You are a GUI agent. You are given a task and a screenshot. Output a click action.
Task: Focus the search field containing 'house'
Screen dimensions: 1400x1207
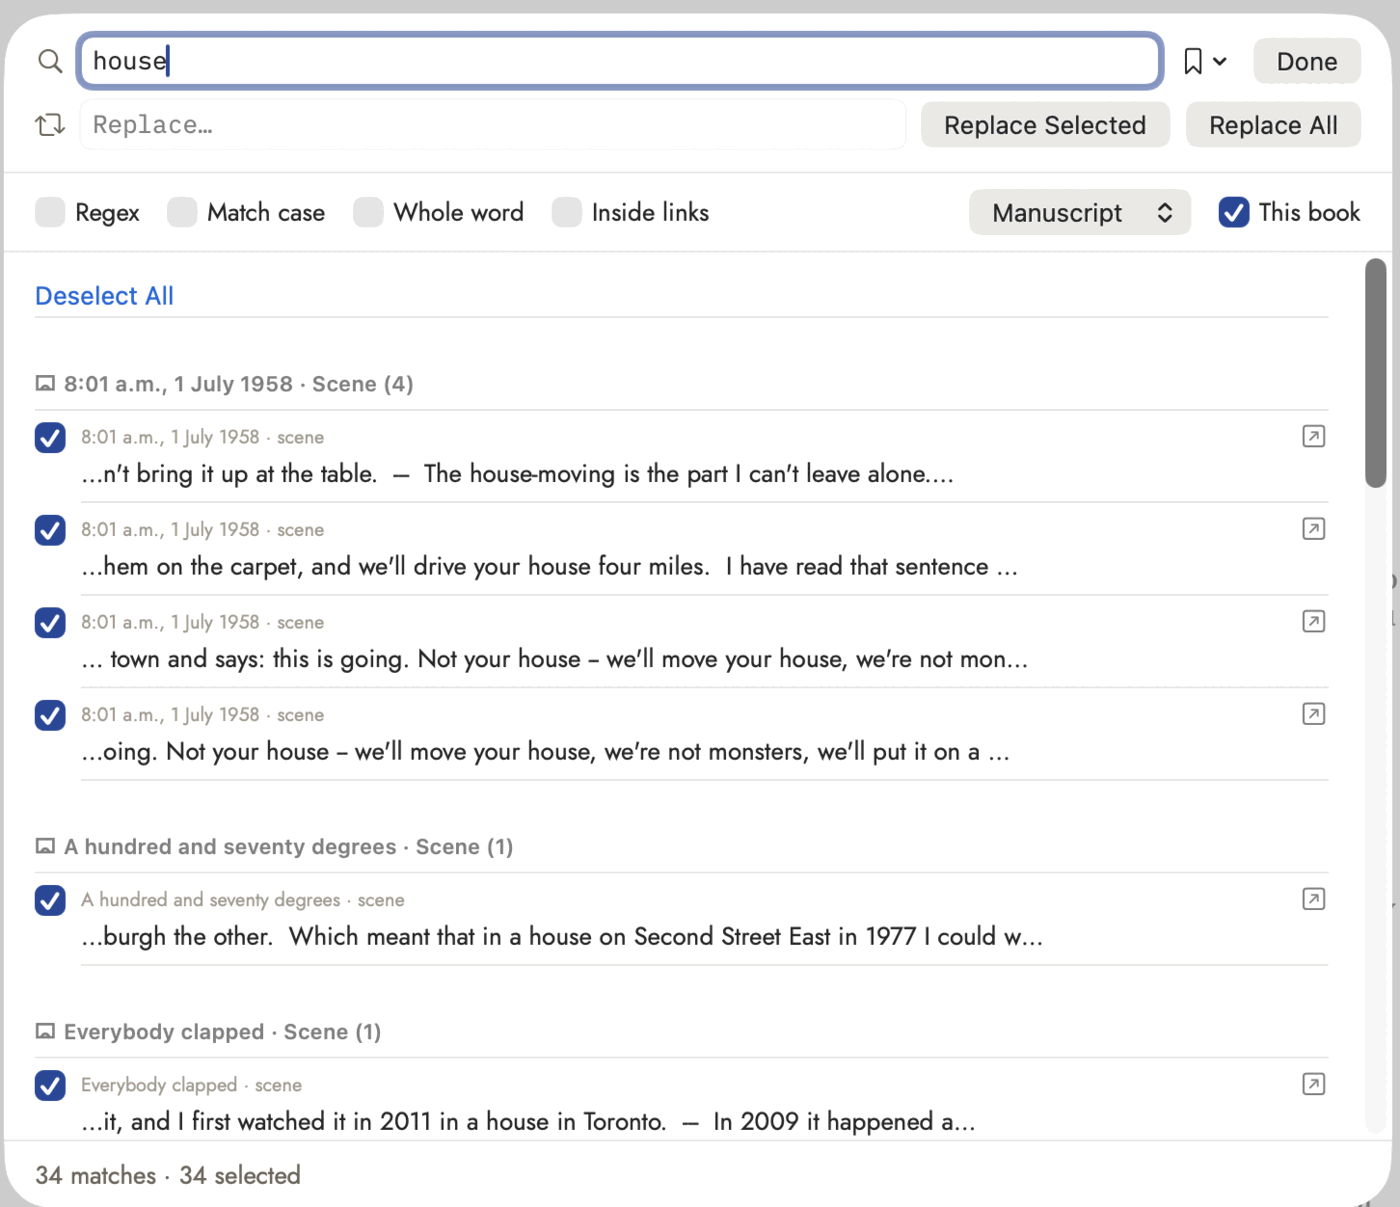click(x=620, y=61)
